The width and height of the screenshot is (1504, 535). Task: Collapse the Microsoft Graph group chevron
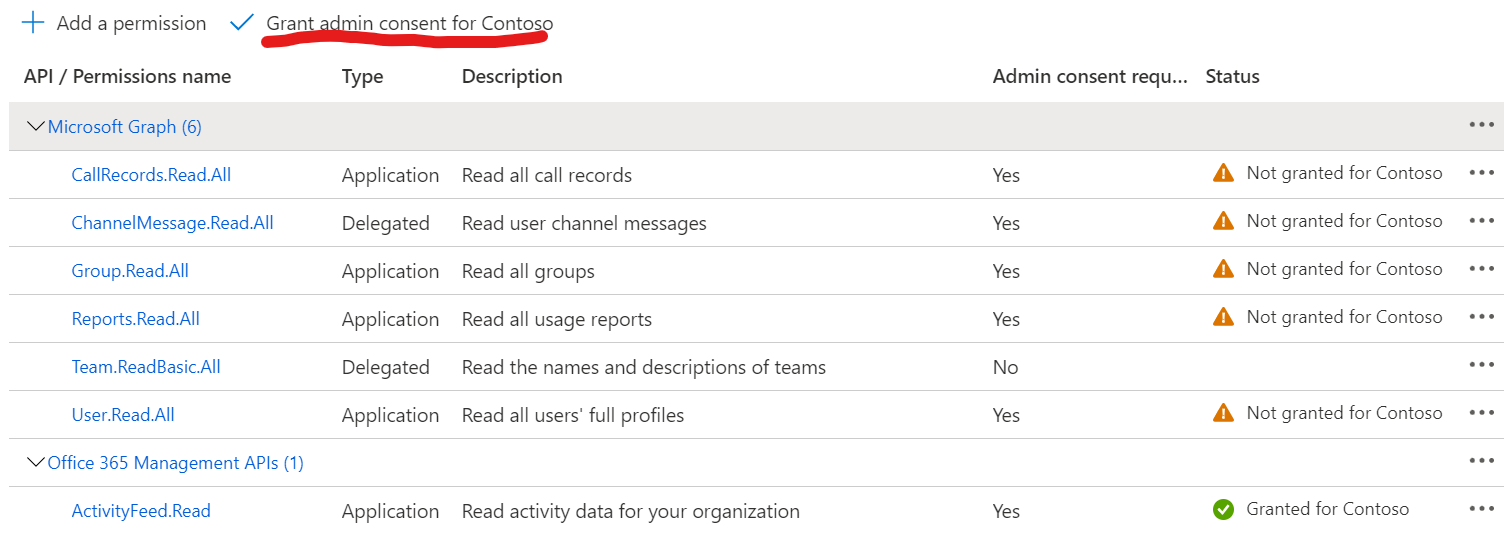[36, 127]
